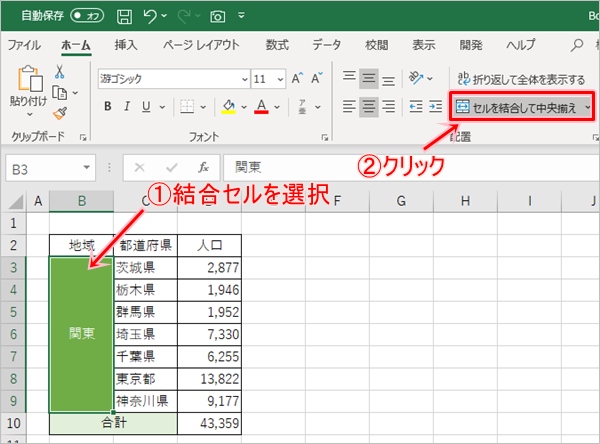Toggle Bold formatting
The width and height of the screenshot is (600, 444).
click(108, 106)
